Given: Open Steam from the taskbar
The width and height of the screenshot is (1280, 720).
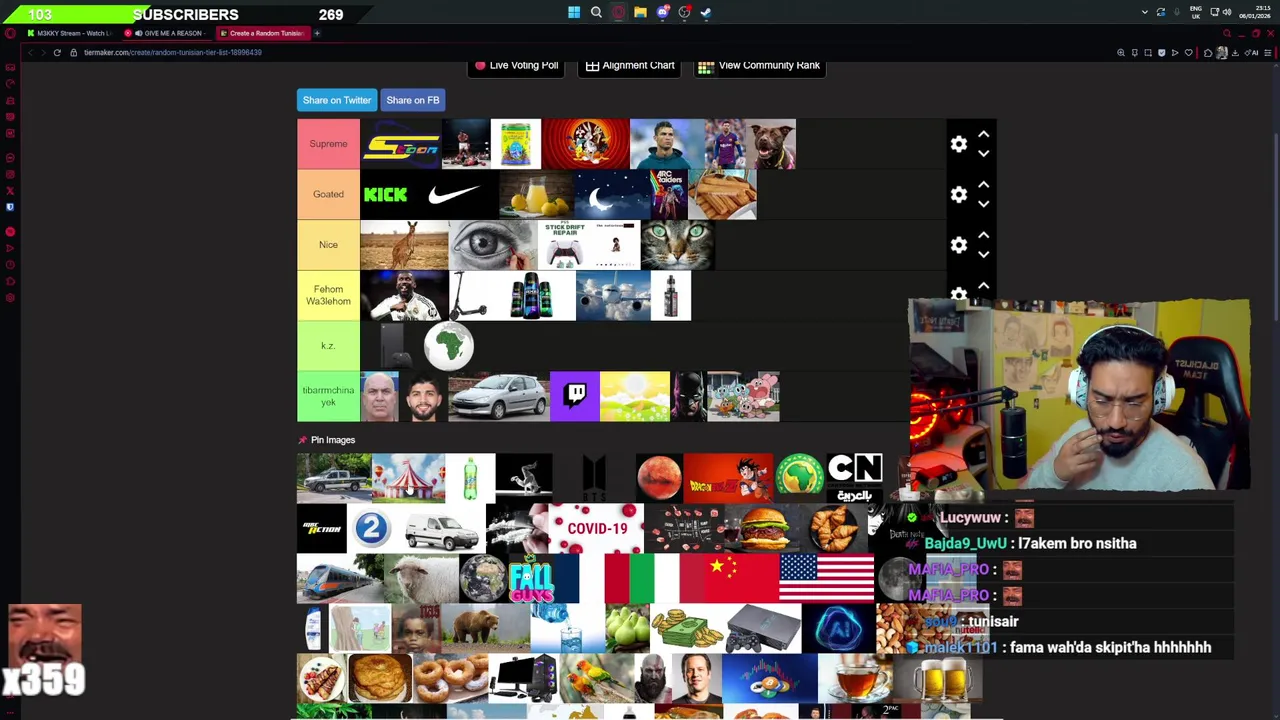Looking at the screenshot, I should point(706,12).
